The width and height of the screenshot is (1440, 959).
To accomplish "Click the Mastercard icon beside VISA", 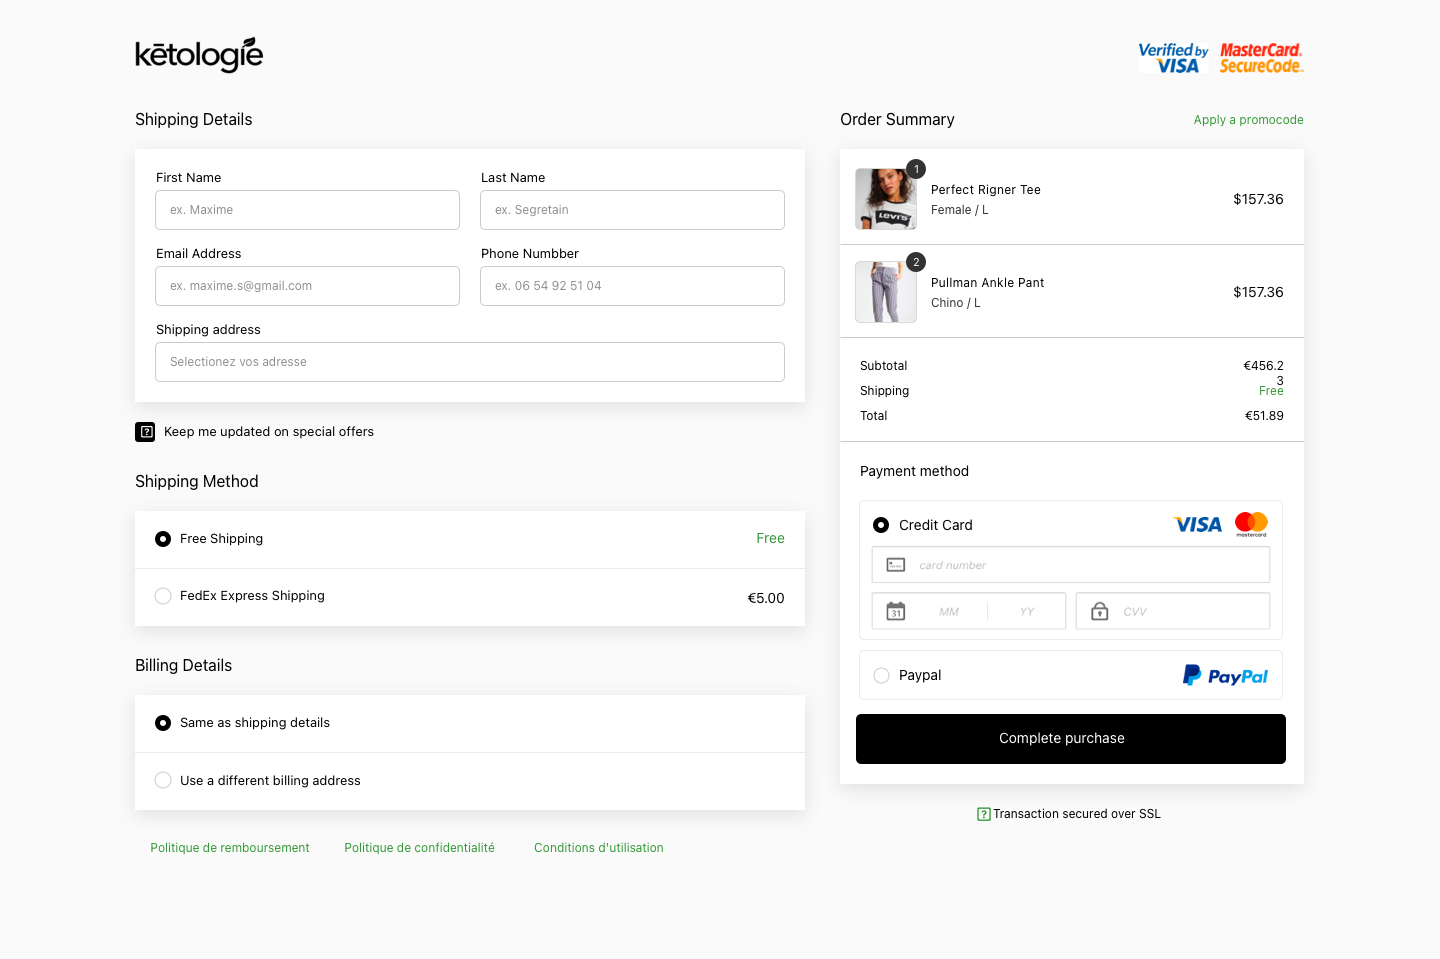I will (1251, 523).
